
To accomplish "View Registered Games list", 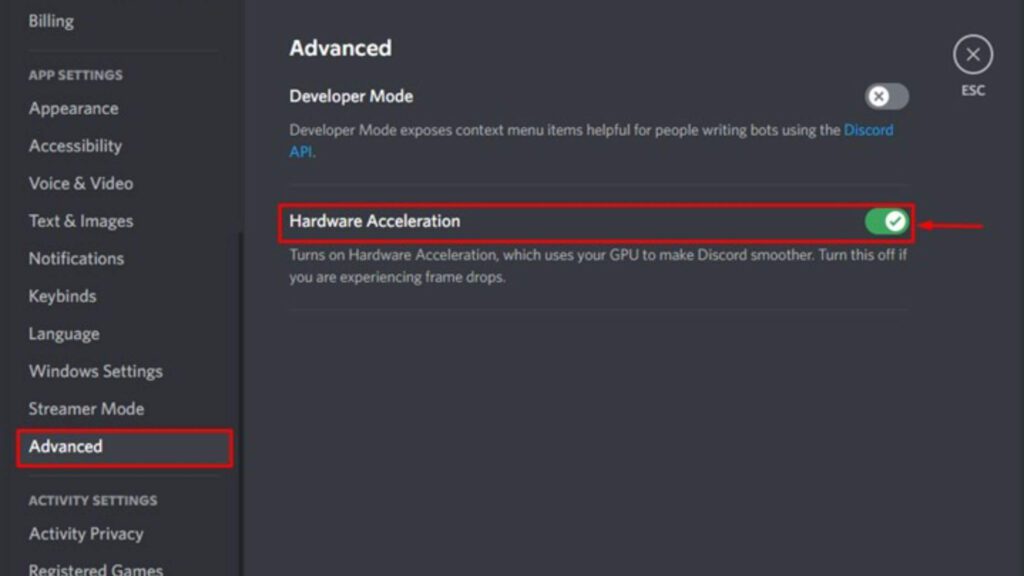I will click(94, 567).
